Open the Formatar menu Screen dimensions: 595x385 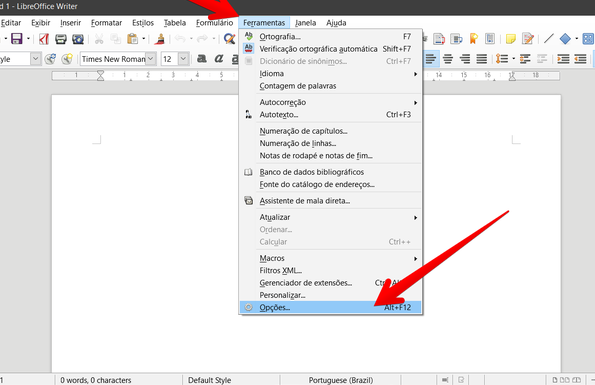point(106,23)
